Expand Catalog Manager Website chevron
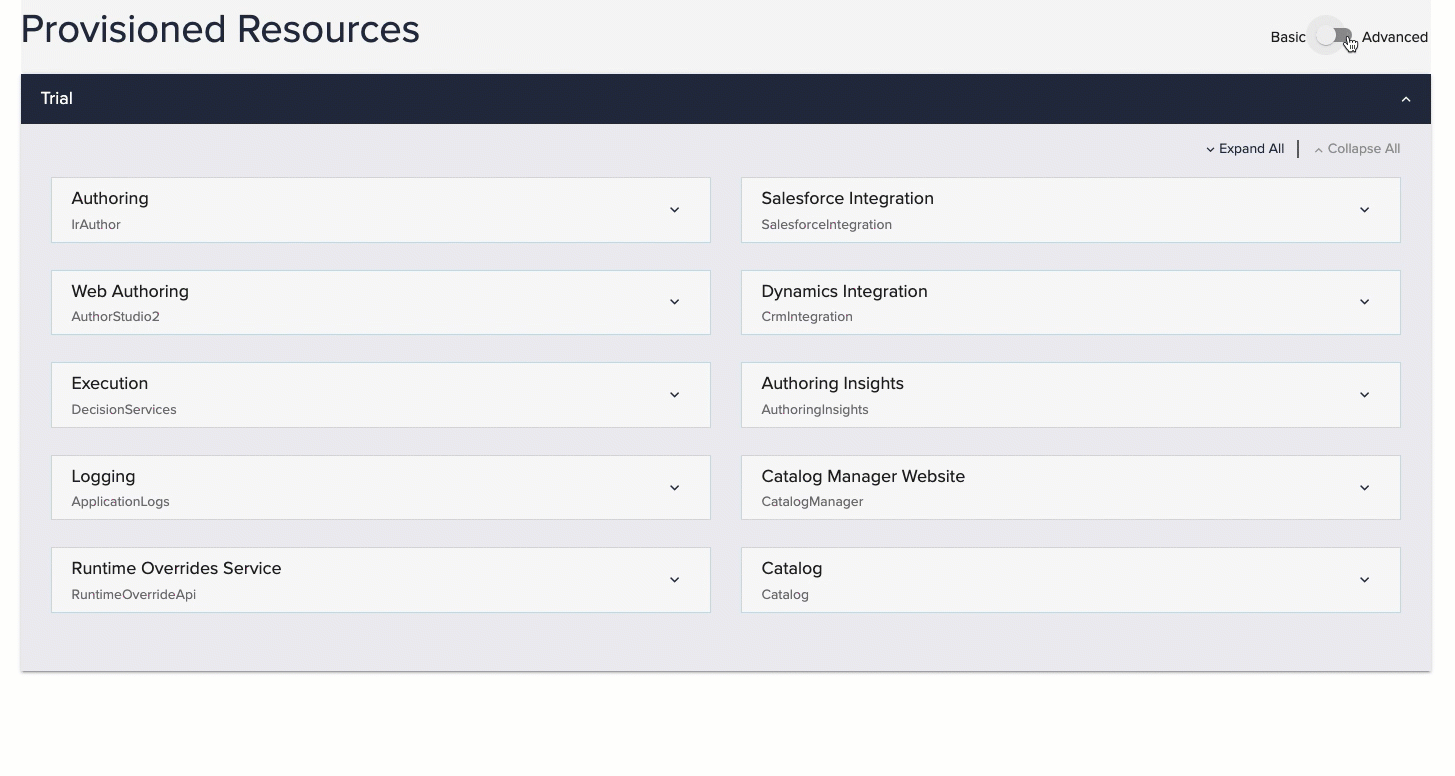Image resolution: width=1455 pixels, height=776 pixels. [x=1364, y=488]
